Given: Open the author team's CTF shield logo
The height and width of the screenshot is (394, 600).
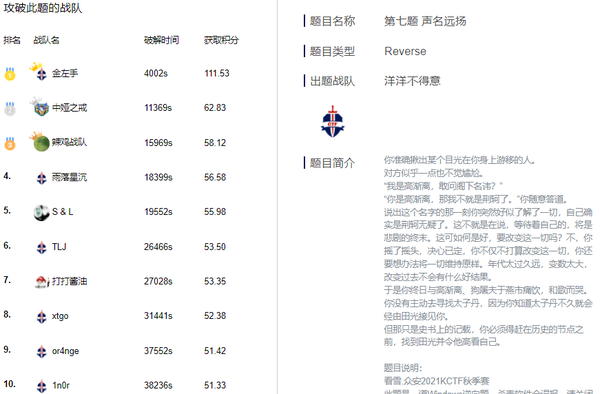Looking at the screenshot, I should [333, 122].
